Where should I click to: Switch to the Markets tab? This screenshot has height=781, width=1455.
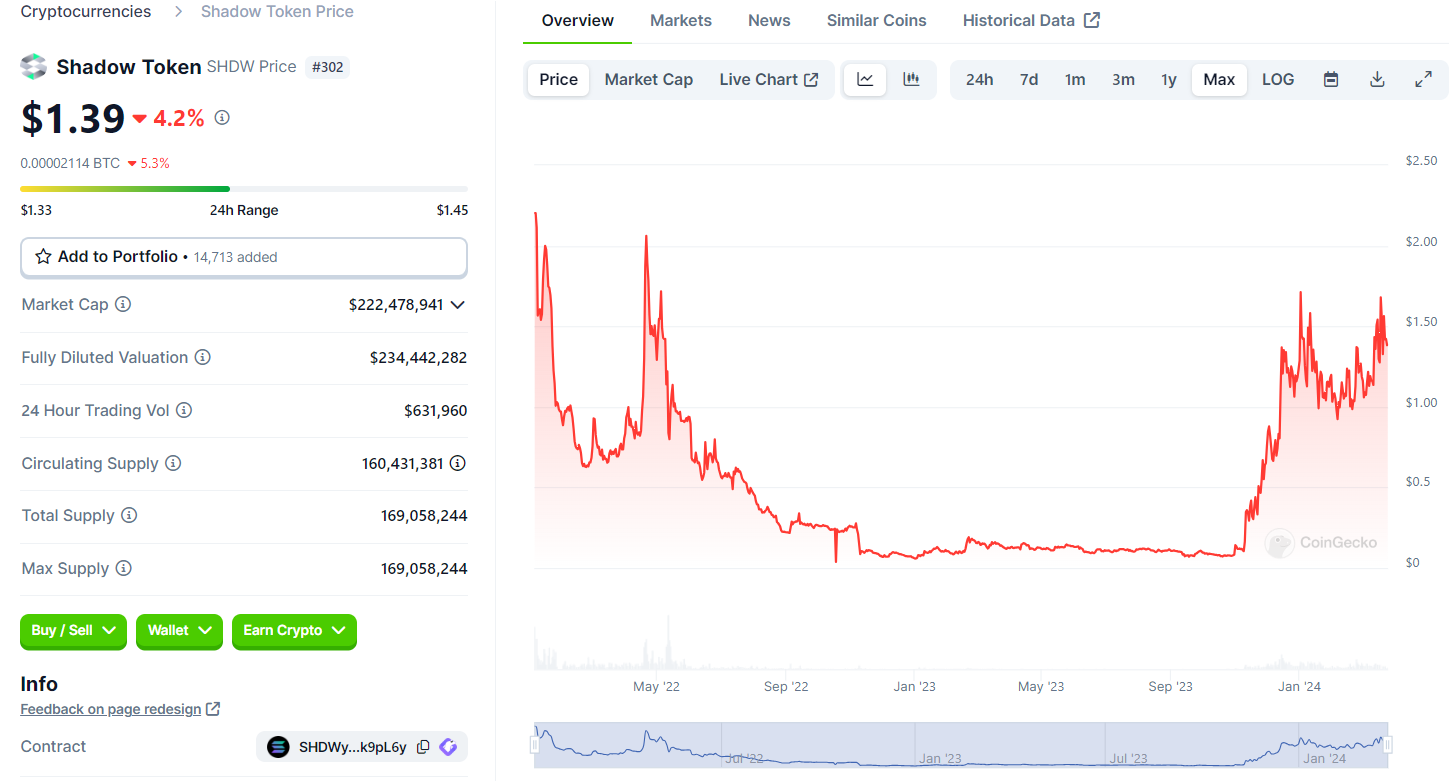pyautogui.click(x=680, y=19)
